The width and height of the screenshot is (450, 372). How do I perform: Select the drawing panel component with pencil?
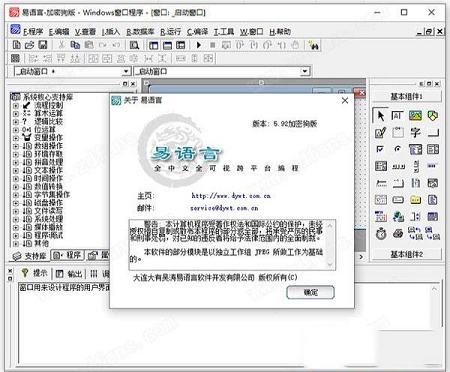(x=380, y=133)
